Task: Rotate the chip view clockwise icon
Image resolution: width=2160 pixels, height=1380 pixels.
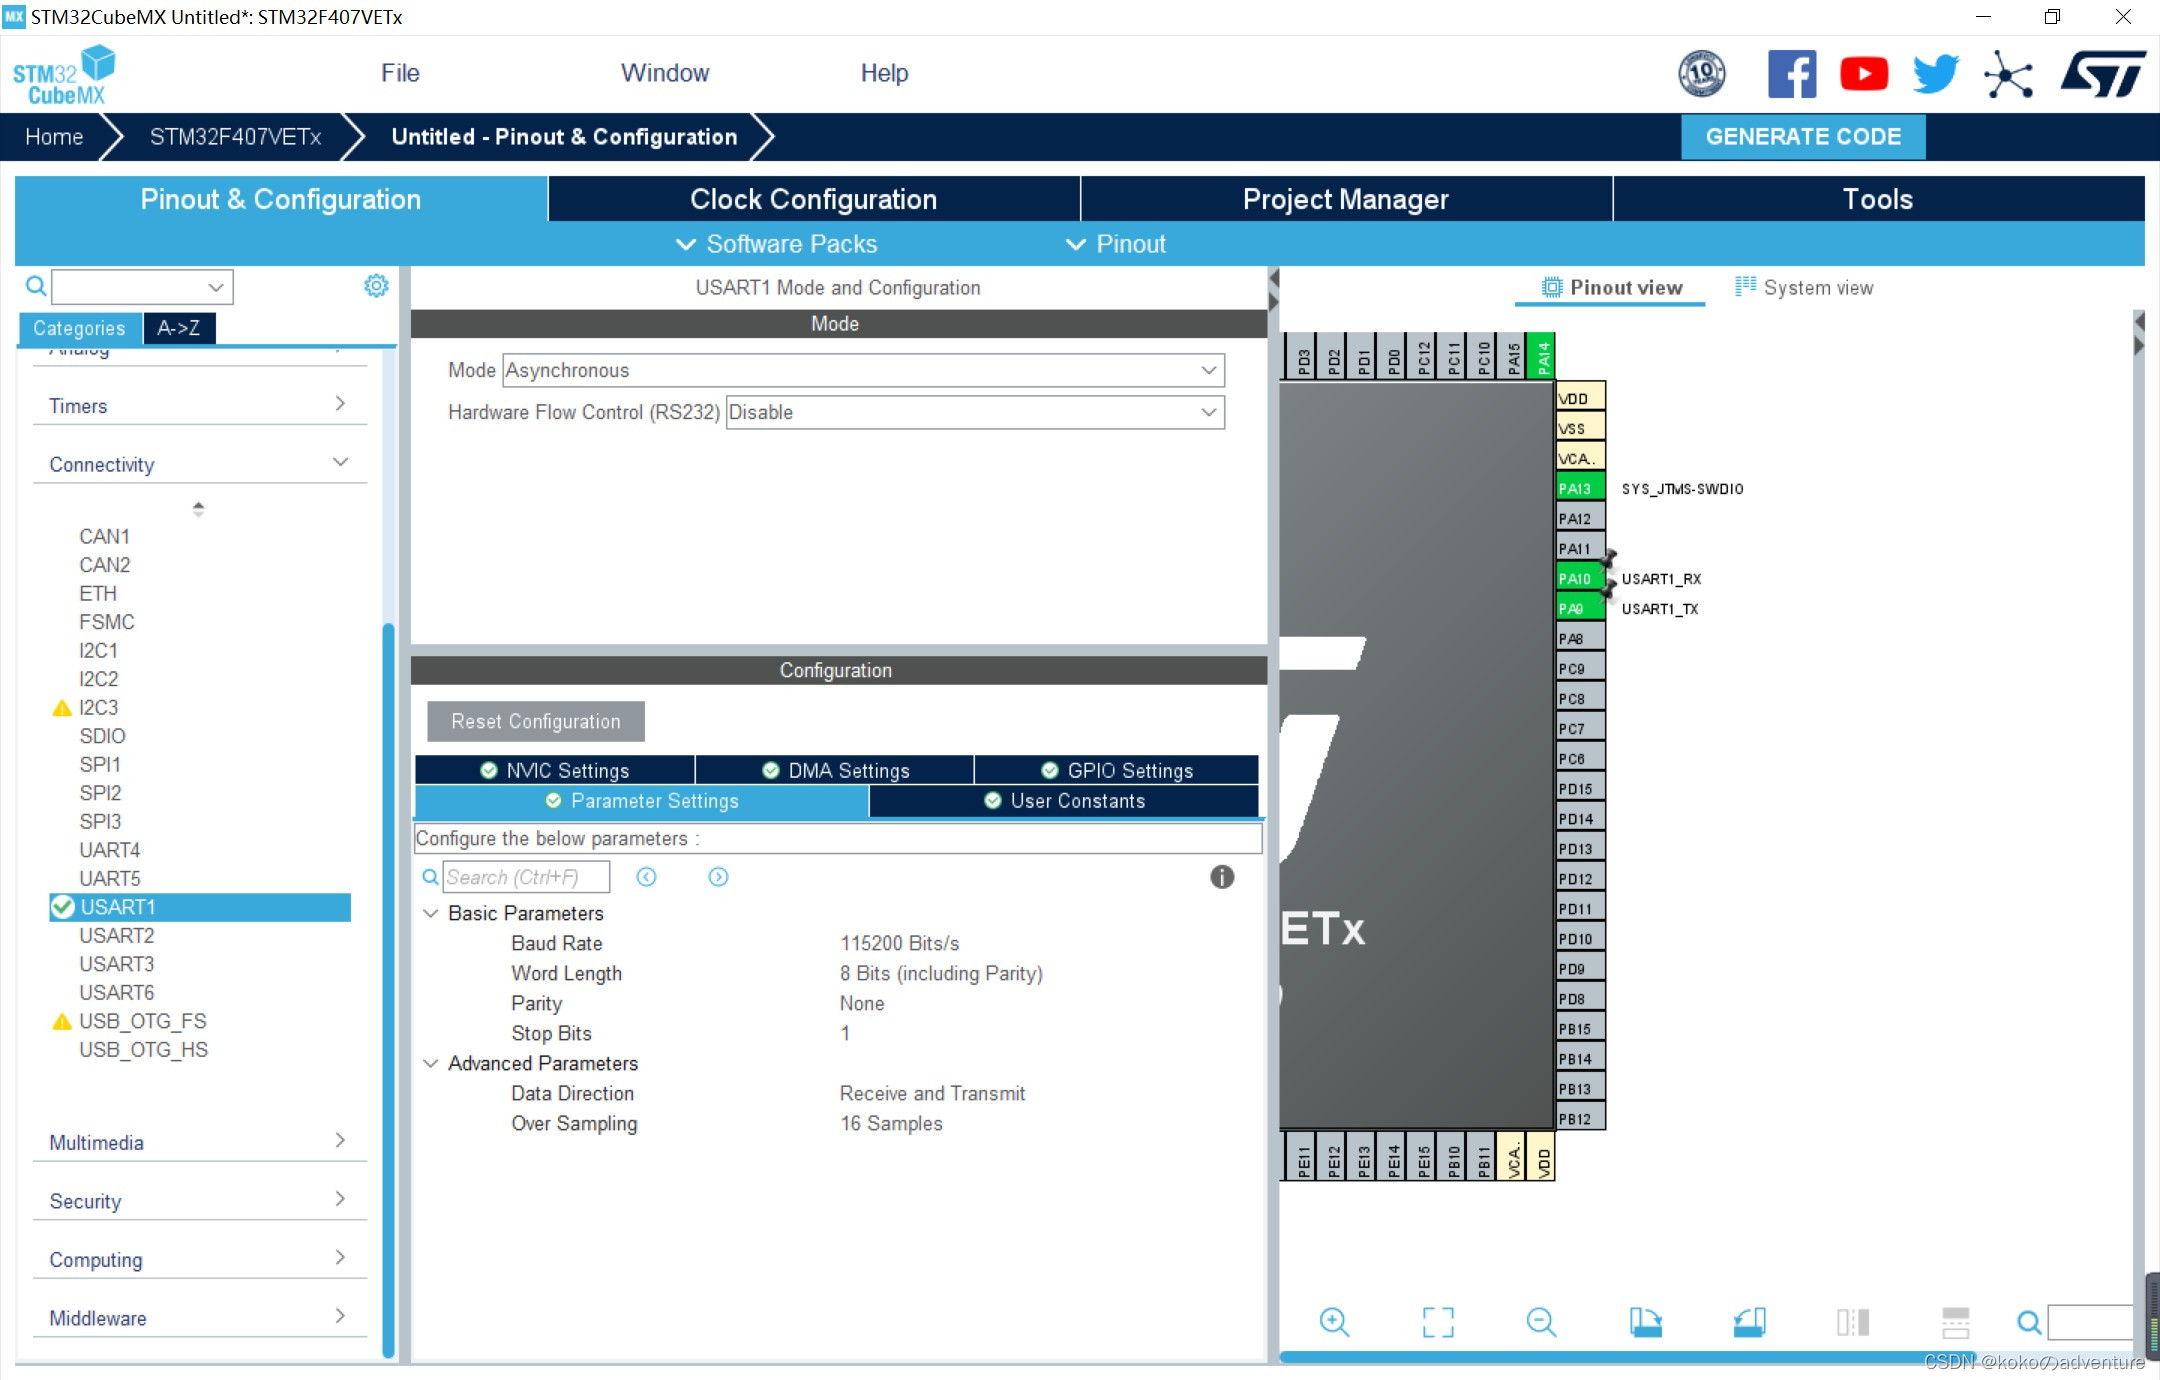Action: click(x=1645, y=1322)
